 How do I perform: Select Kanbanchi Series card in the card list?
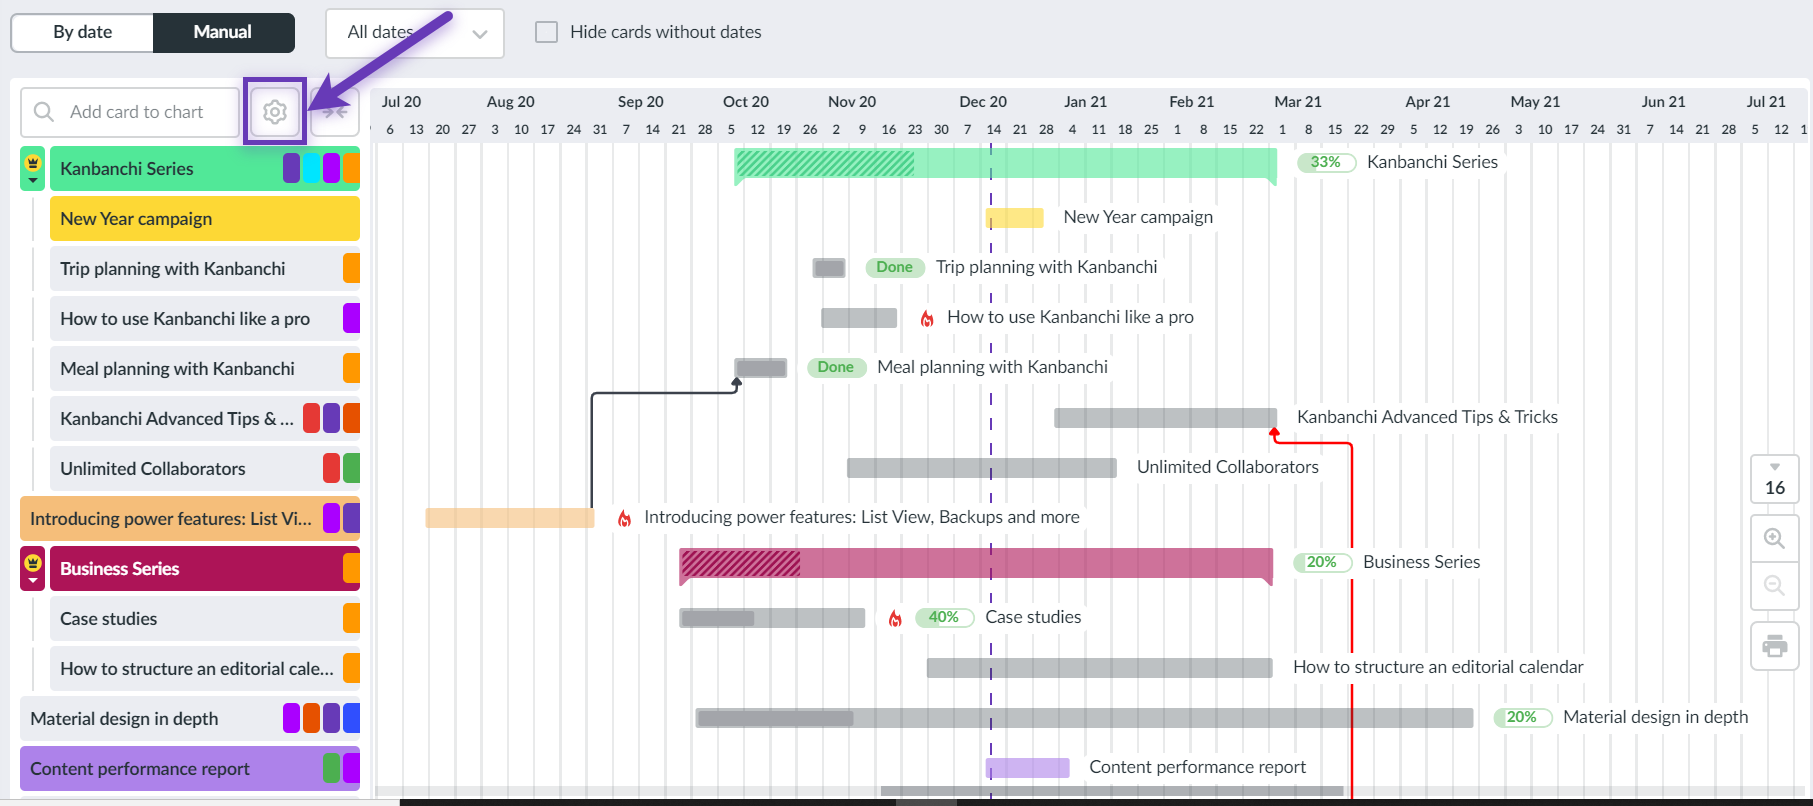(205, 169)
